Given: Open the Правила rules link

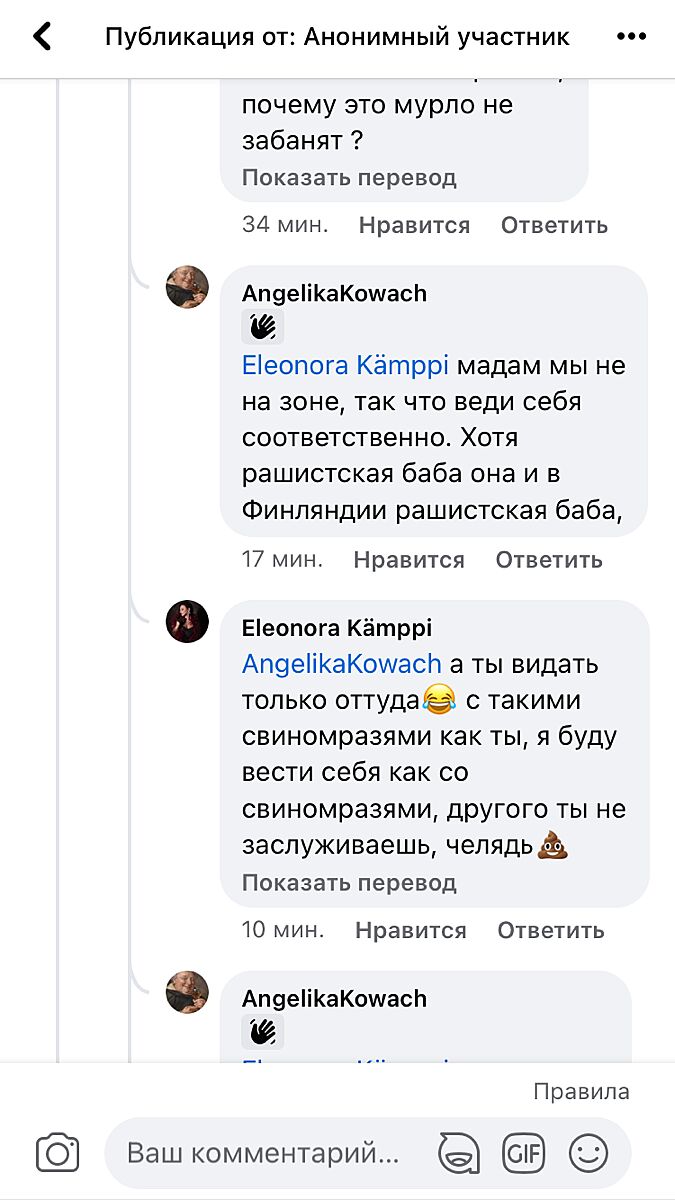Looking at the screenshot, I should click(581, 1091).
